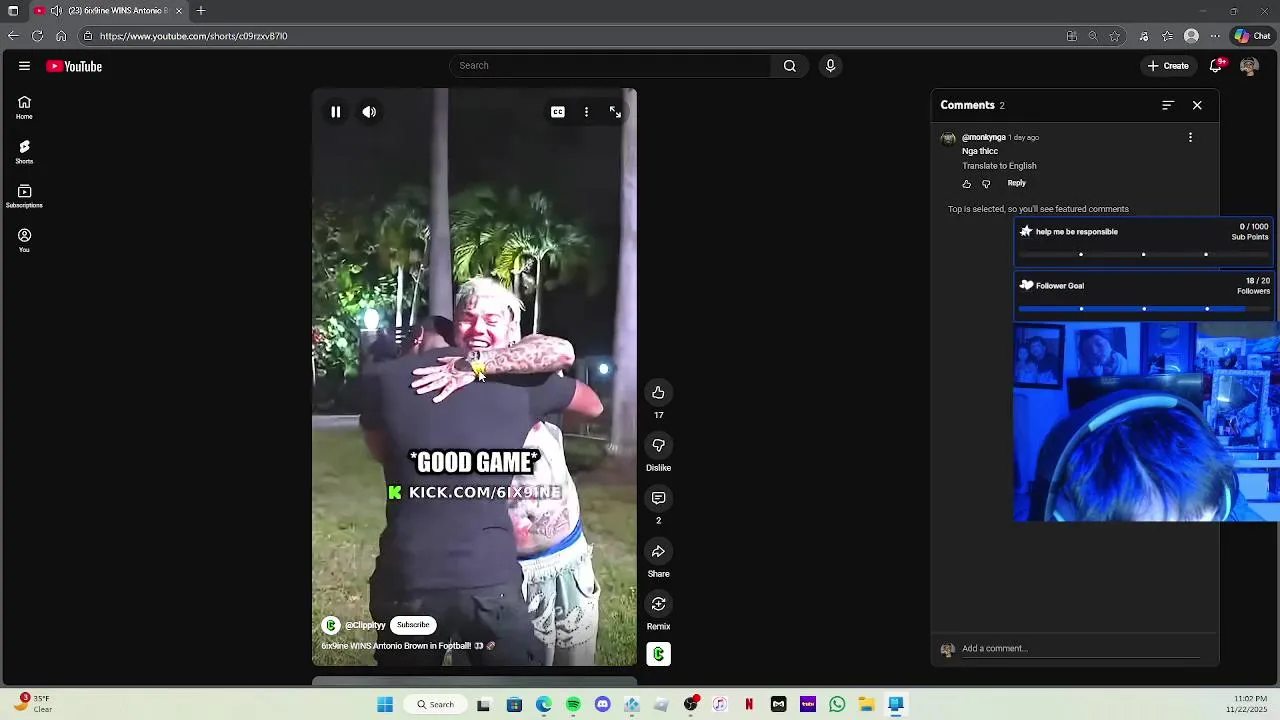Click the YouTube search magnifier button

pyautogui.click(x=790, y=66)
